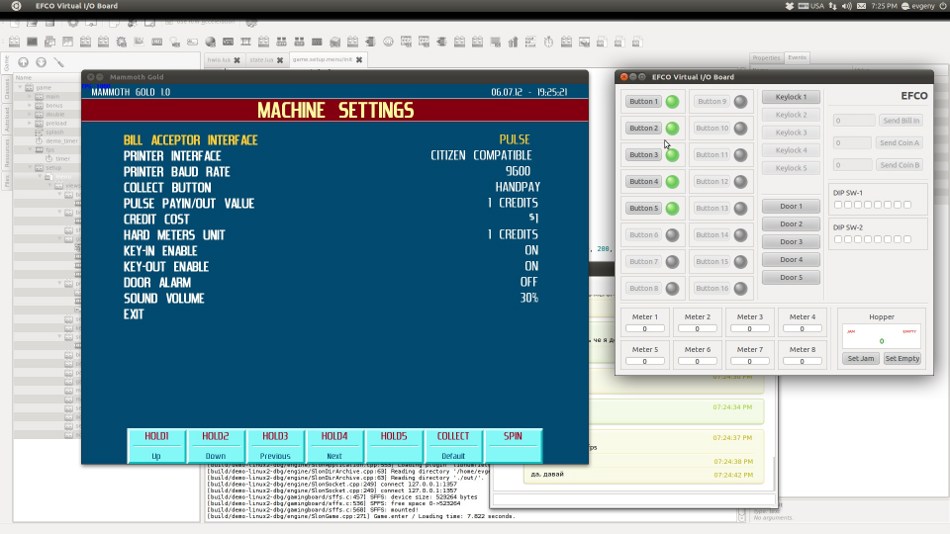Tick the last DIP SW-1 checkbox
The height and width of the screenshot is (534, 950).
click(x=907, y=205)
